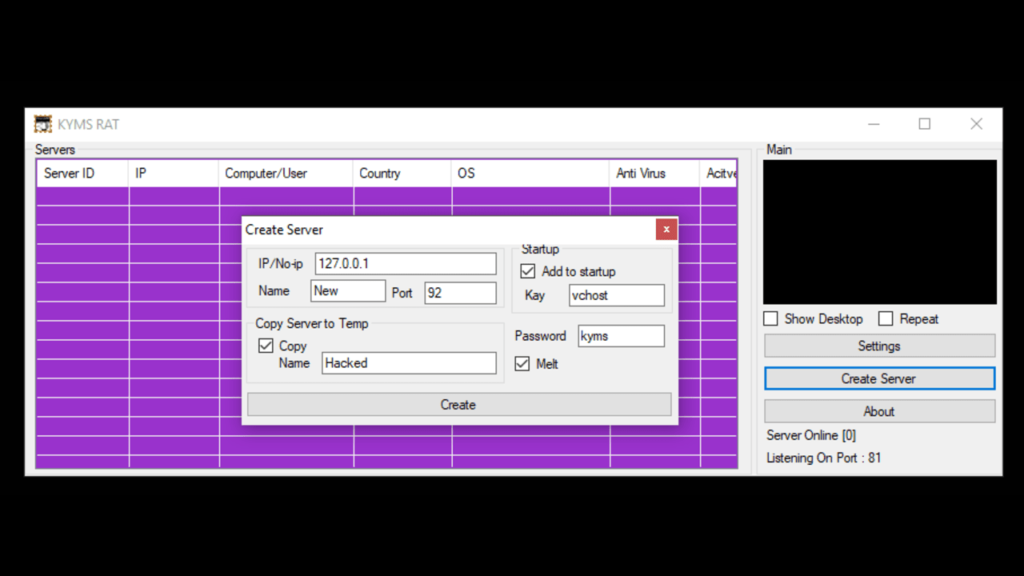
Task: Click the Kay field containing vchost
Action: click(616, 295)
